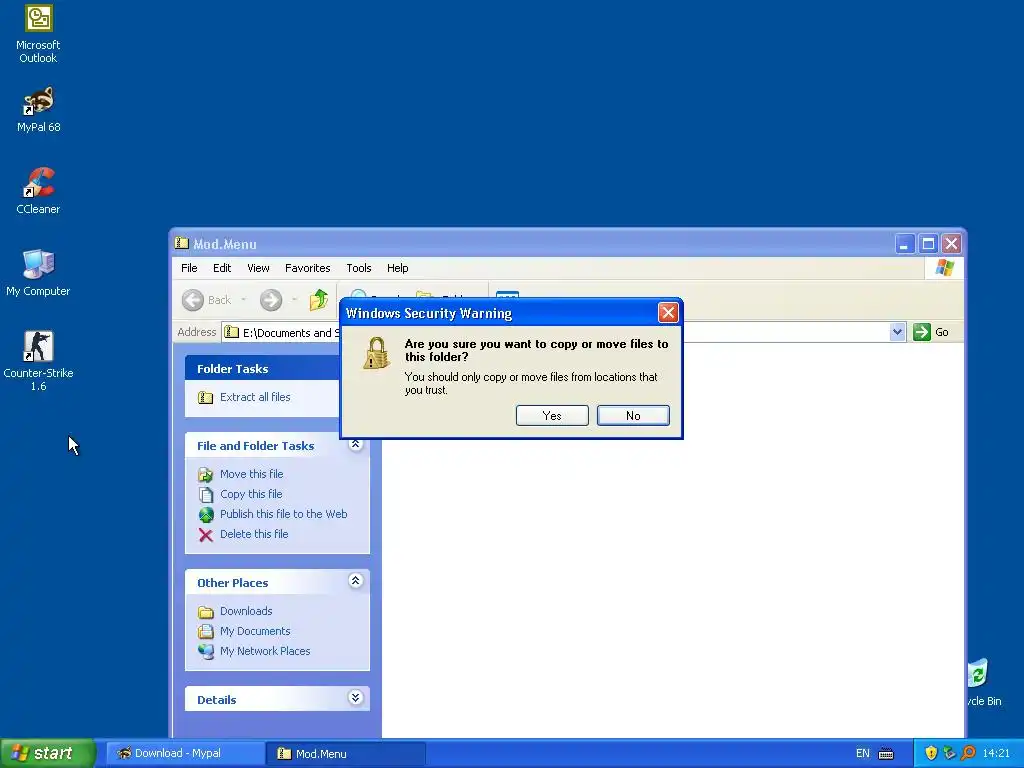Screen dimensions: 1024x768
Task: Close the Windows Security Warning dialog
Action: [667, 313]
